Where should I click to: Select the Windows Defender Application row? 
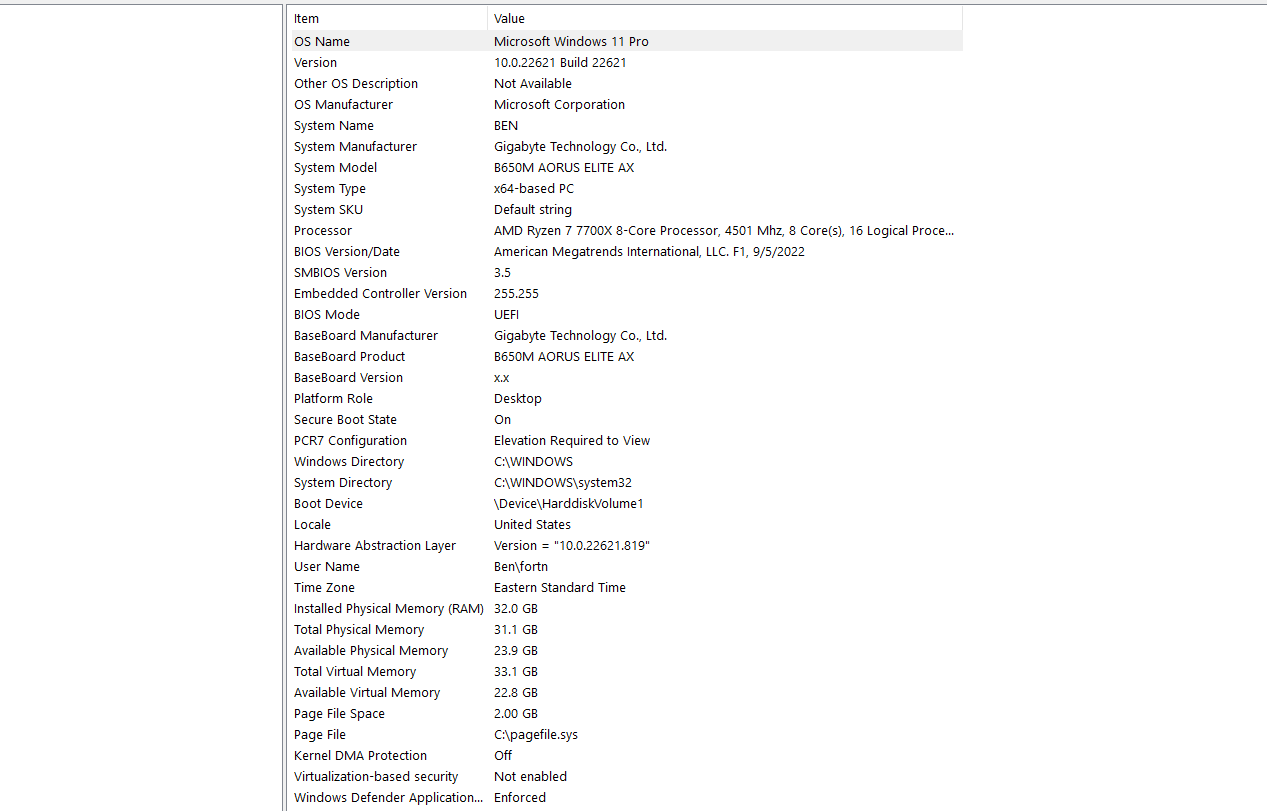626,797
